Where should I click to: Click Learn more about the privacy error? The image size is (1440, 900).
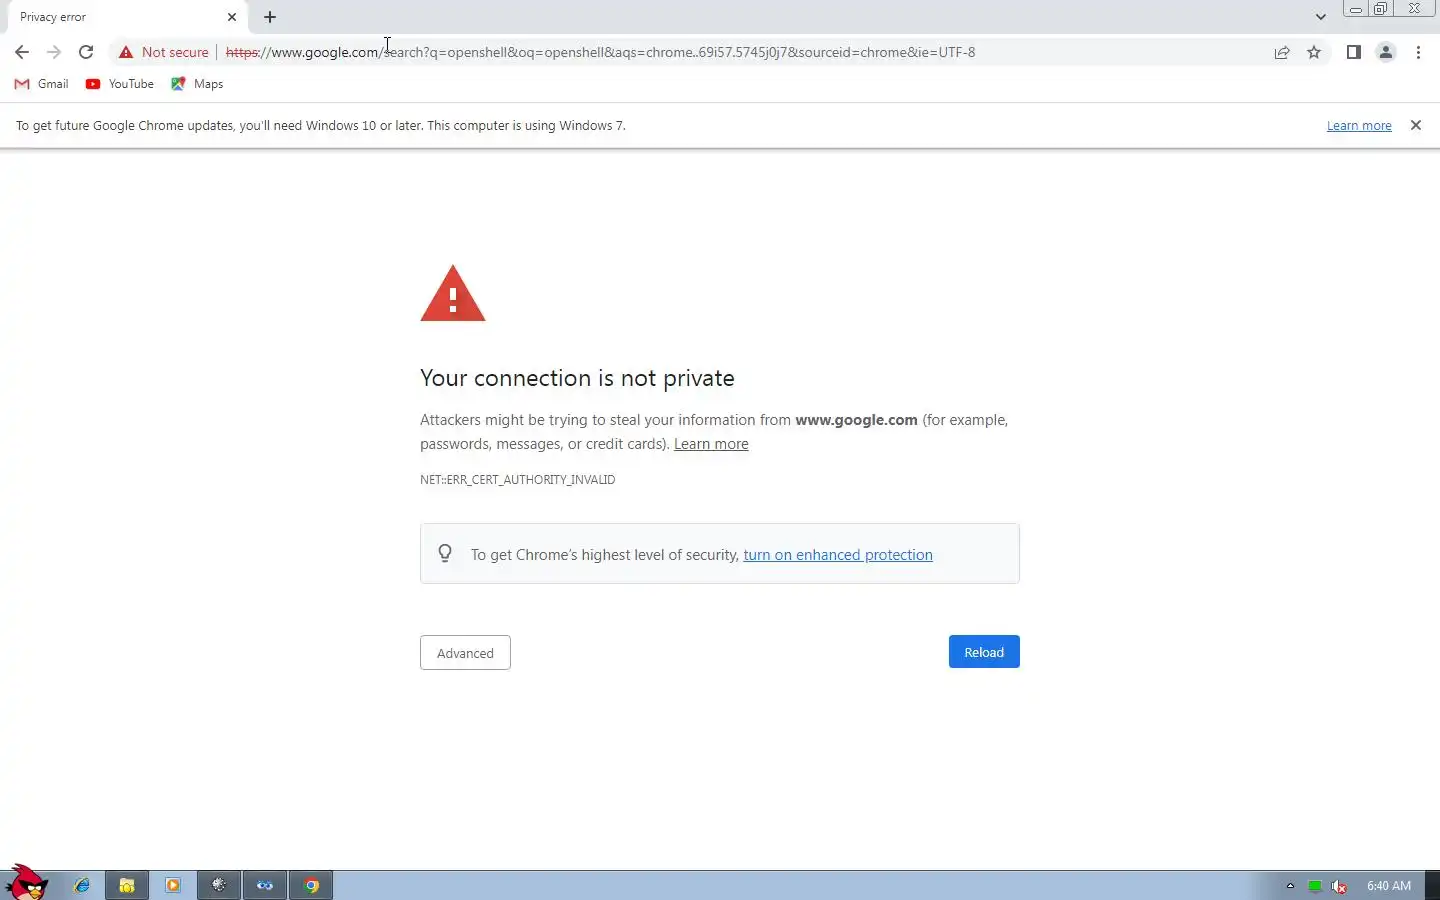pyautogui.click(x=711, y=444)
